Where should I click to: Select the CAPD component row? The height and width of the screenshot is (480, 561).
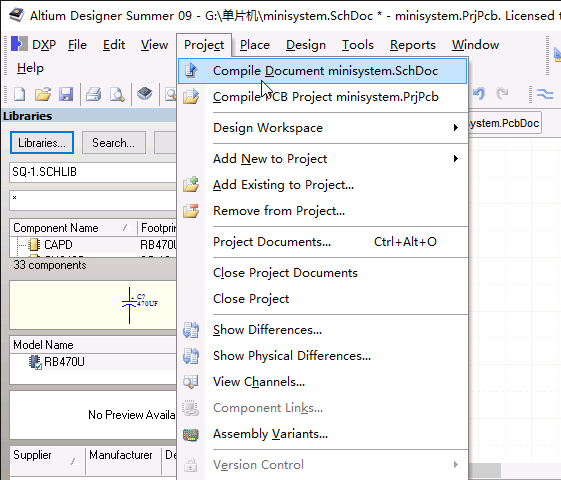(93, 245)
